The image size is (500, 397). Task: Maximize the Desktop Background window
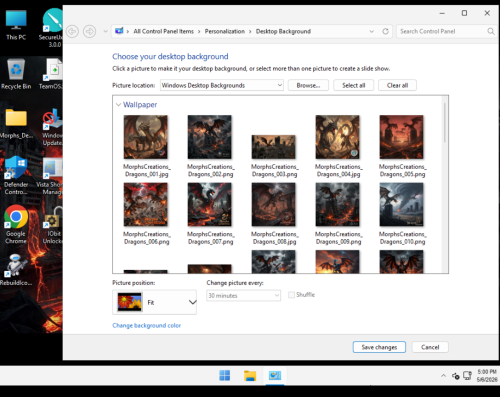(x=464, y=13)
